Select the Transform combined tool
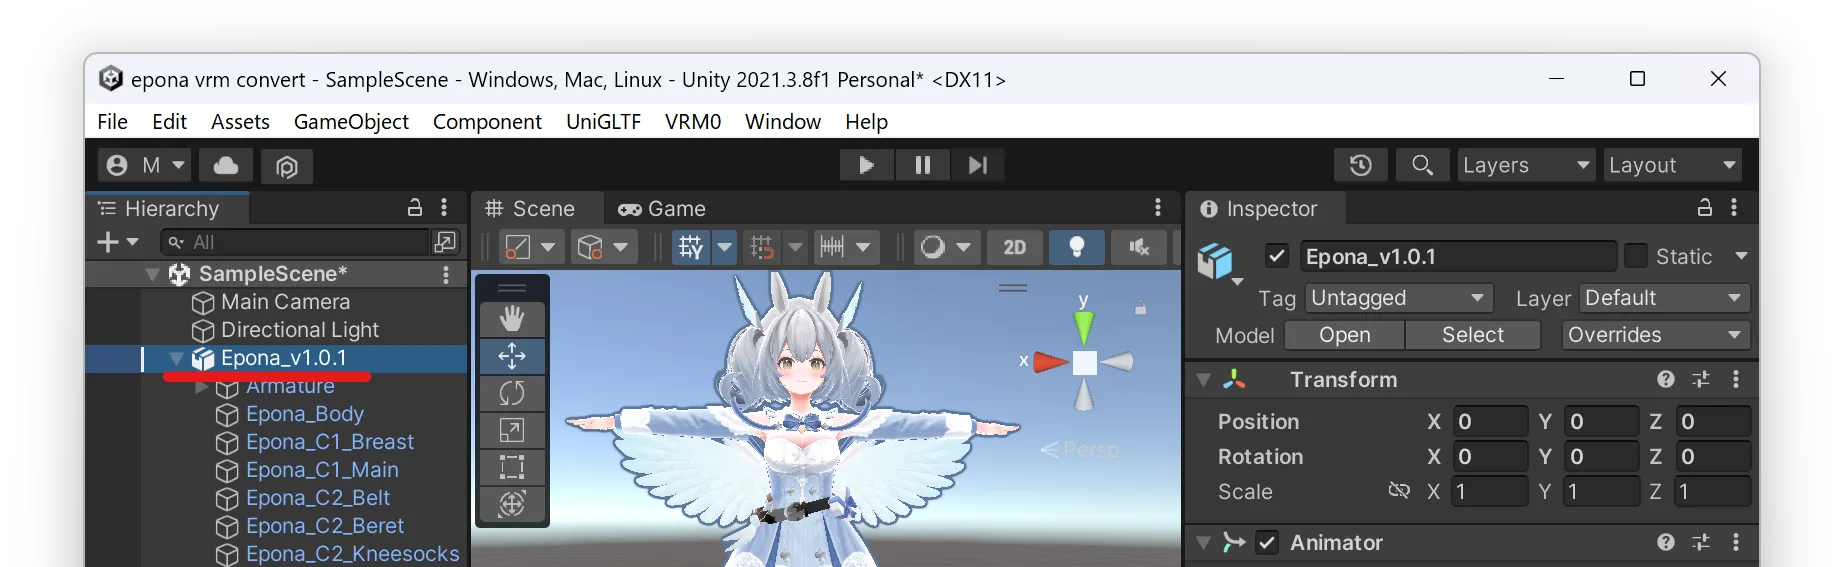Viewport: 1844px width, 567px height. pos(512,504)
